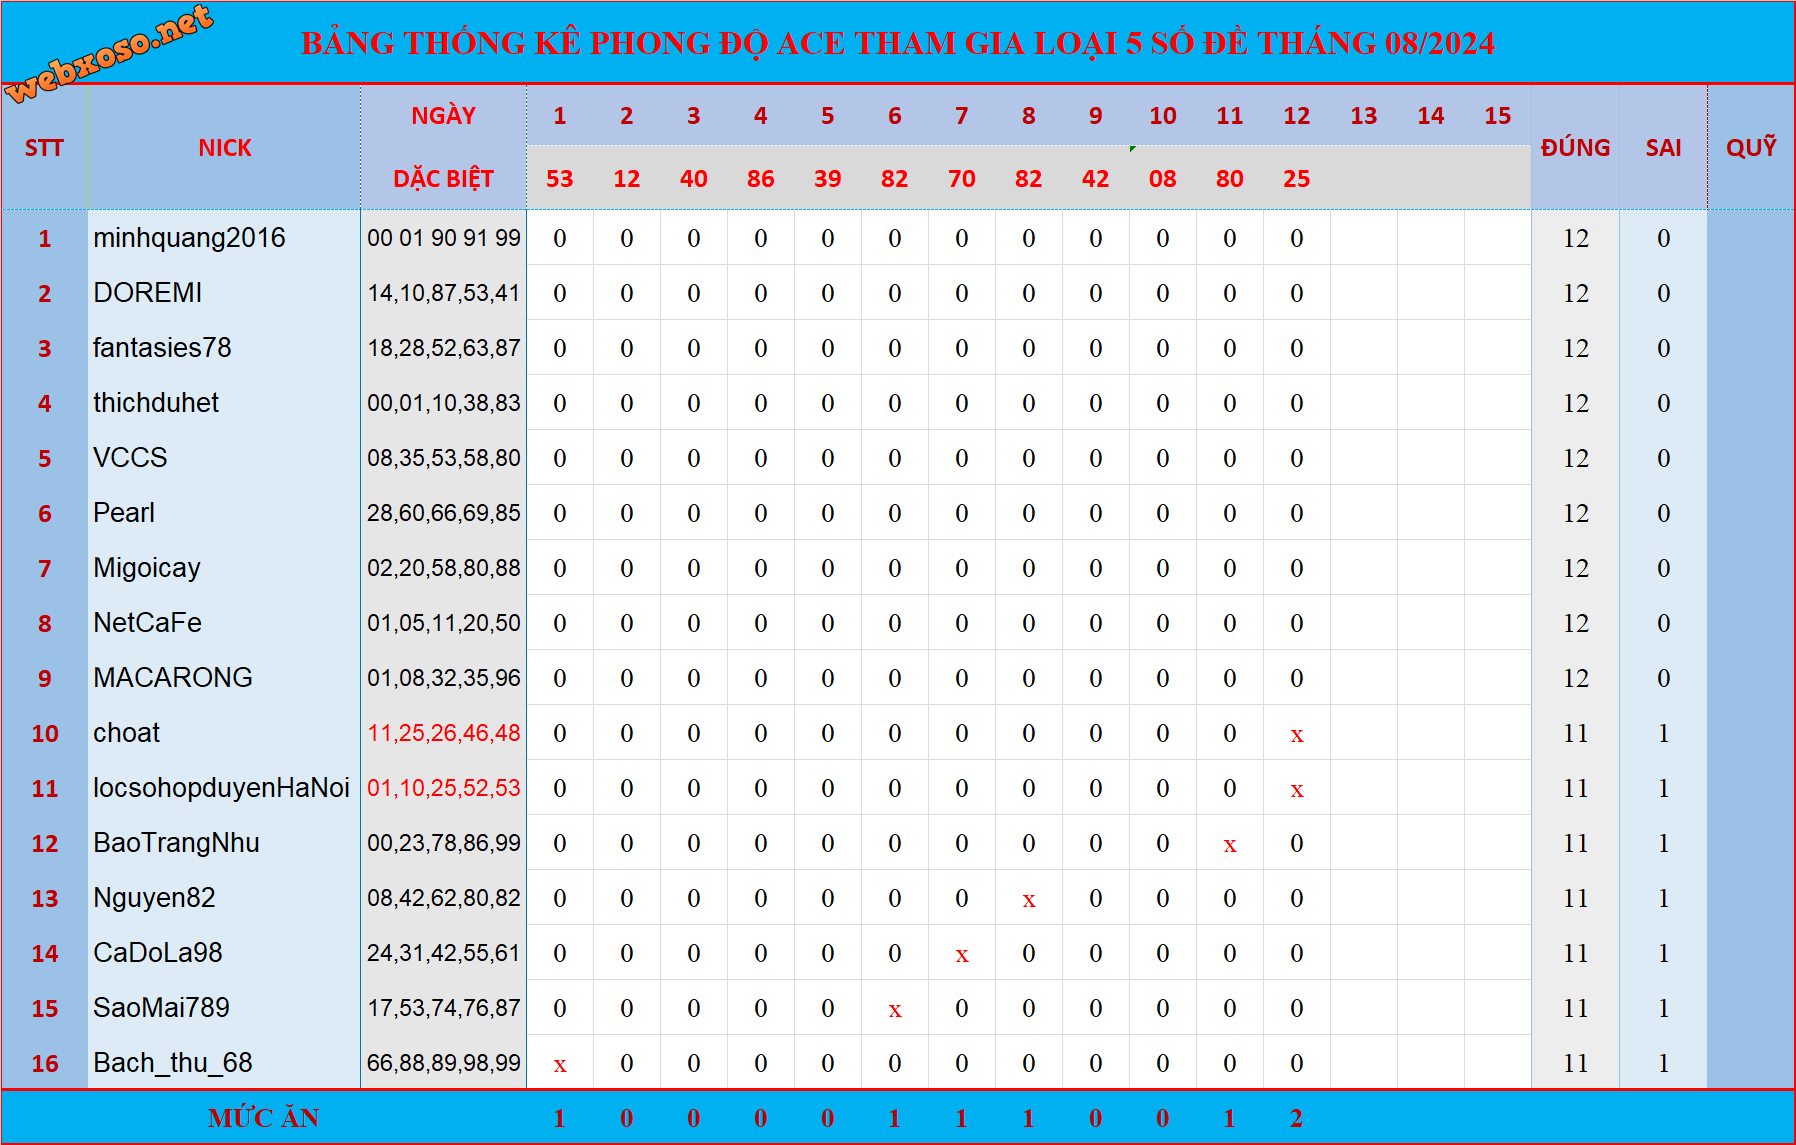The image size is (1796, 1145).
Task: Select nick Pearl
Action: (x=124, y=513)
